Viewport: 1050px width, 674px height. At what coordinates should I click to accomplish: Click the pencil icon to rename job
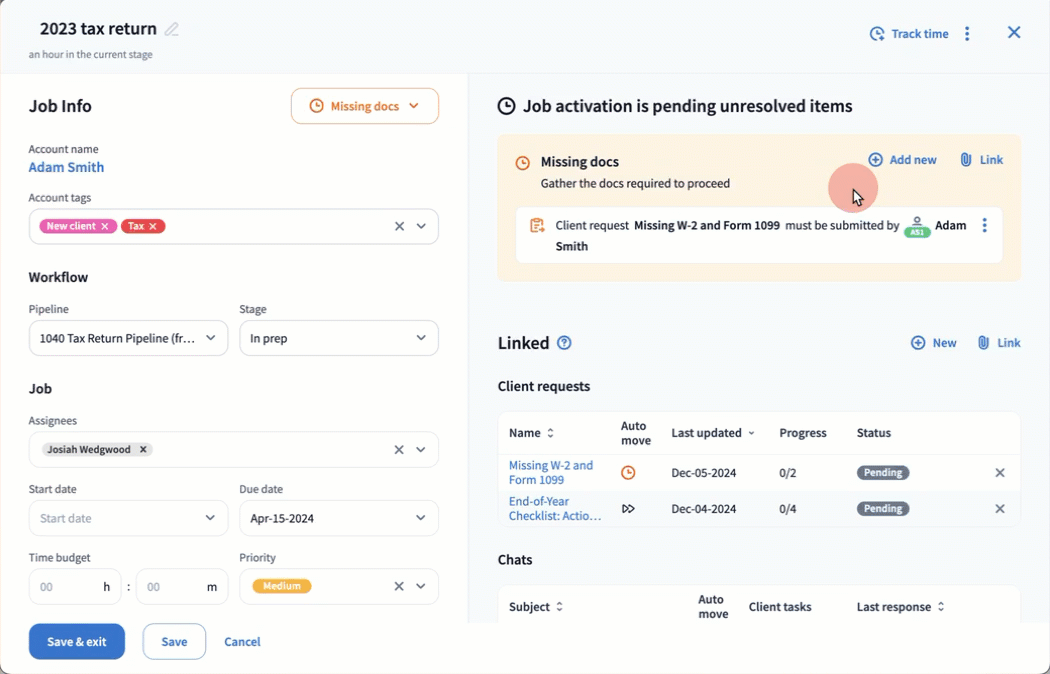point(172,29)
